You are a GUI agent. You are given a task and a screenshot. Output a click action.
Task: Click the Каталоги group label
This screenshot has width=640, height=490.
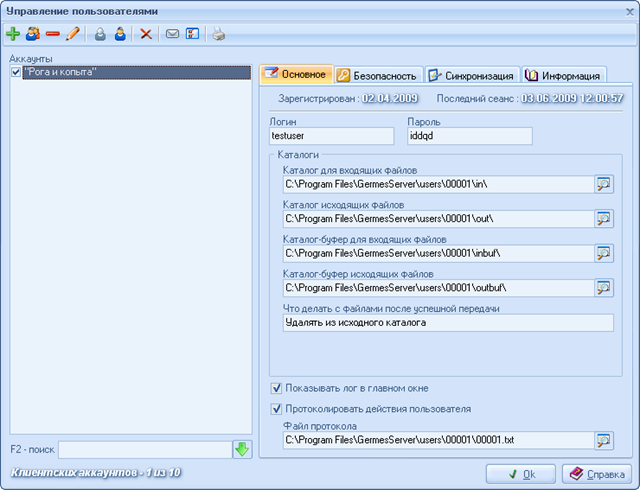pos(298,155)
